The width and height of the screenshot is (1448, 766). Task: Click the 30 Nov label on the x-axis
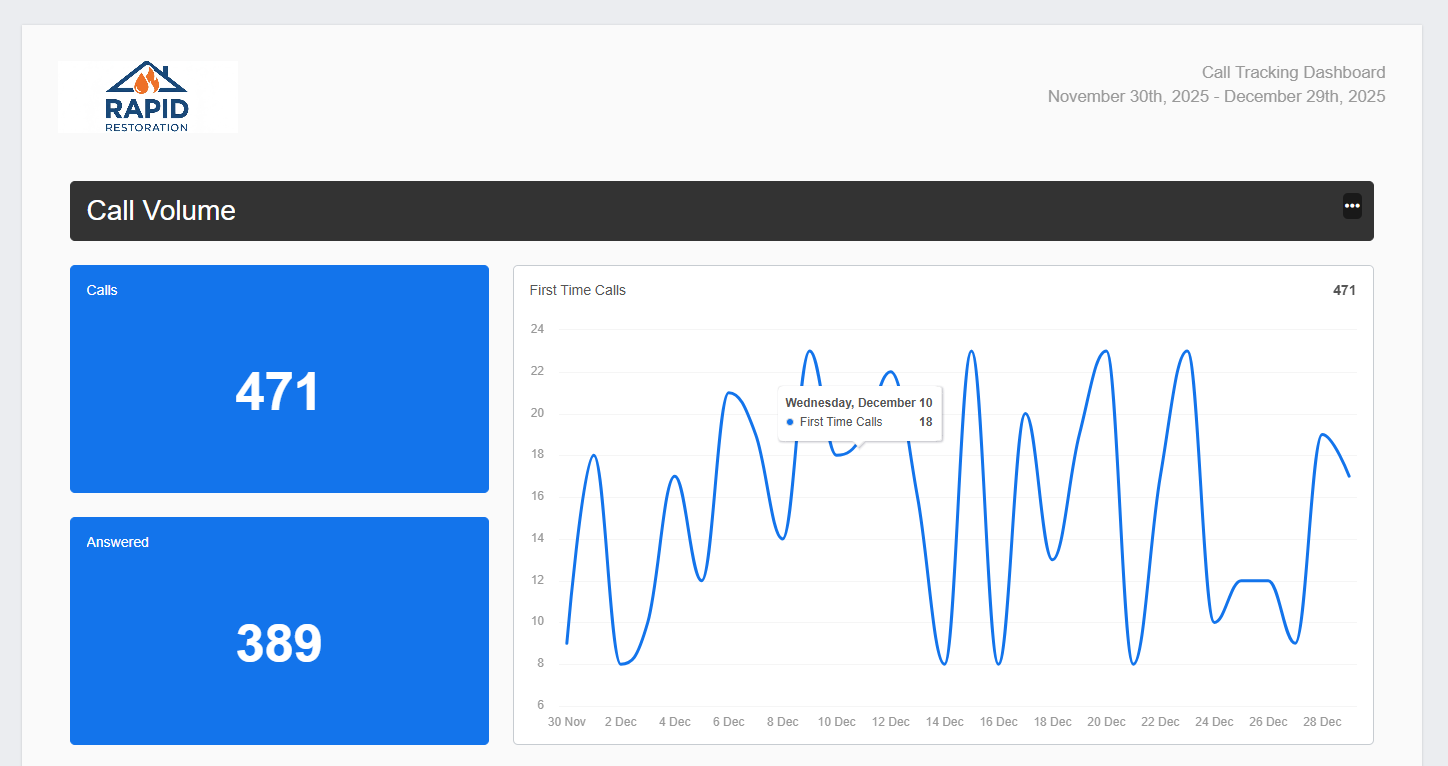[x=566, y=721]
